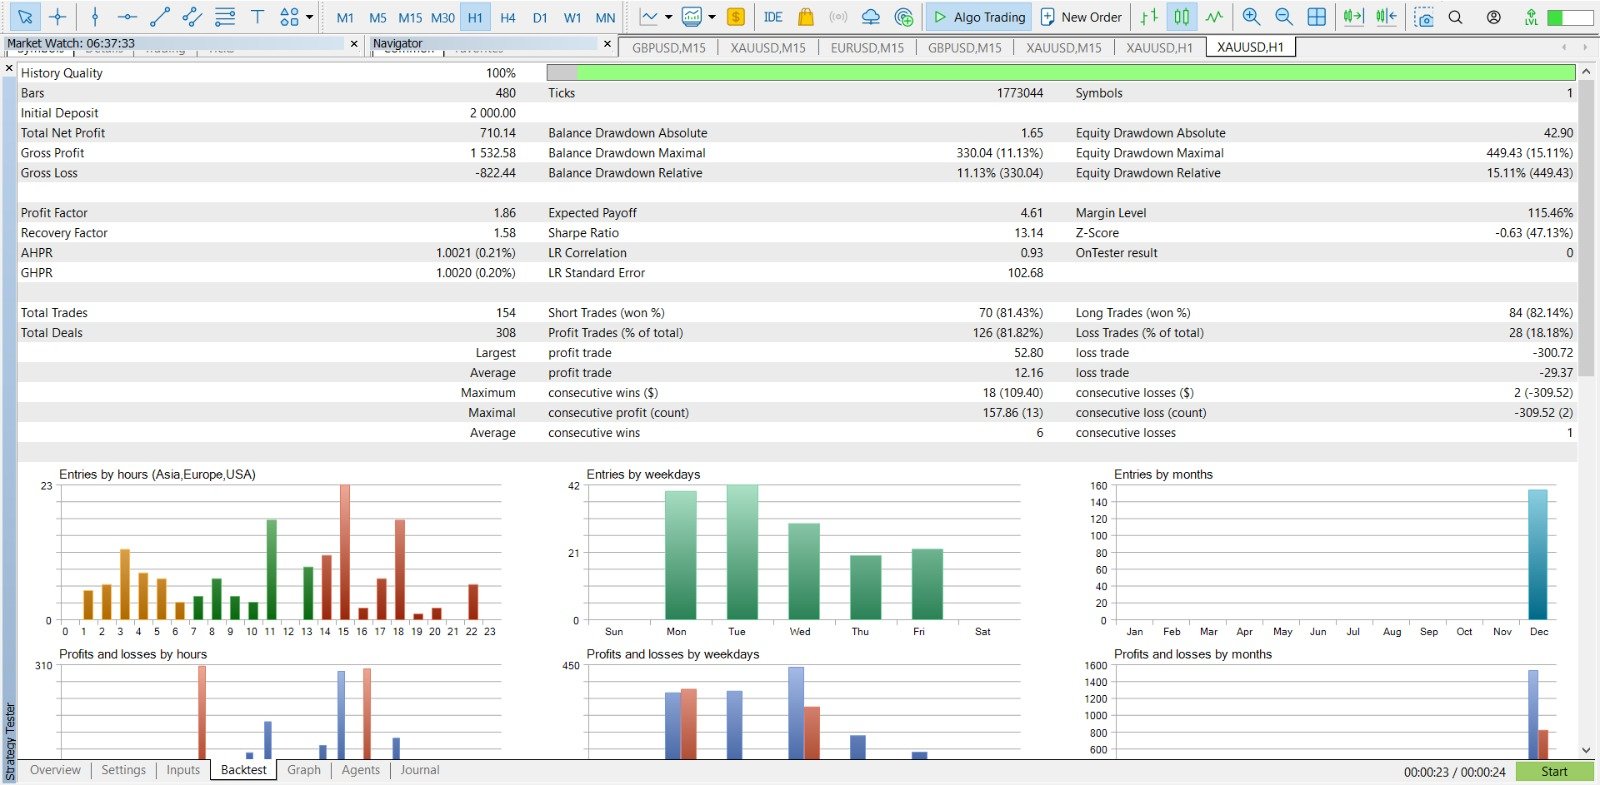This screenshot has width=1600, height=785.
Task: Toggle the M15 timeframe
Action: (410, 18)
